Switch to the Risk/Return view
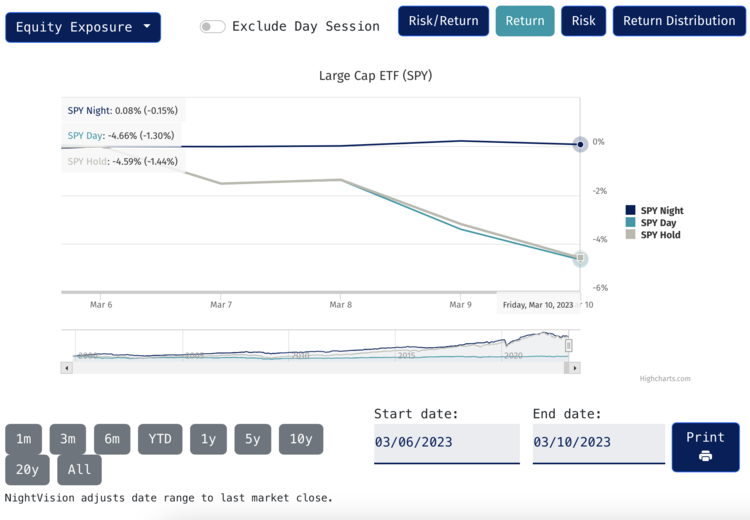The height and width of the screenshot is (520, 750). pyautogui.click(x=444, y=21)
